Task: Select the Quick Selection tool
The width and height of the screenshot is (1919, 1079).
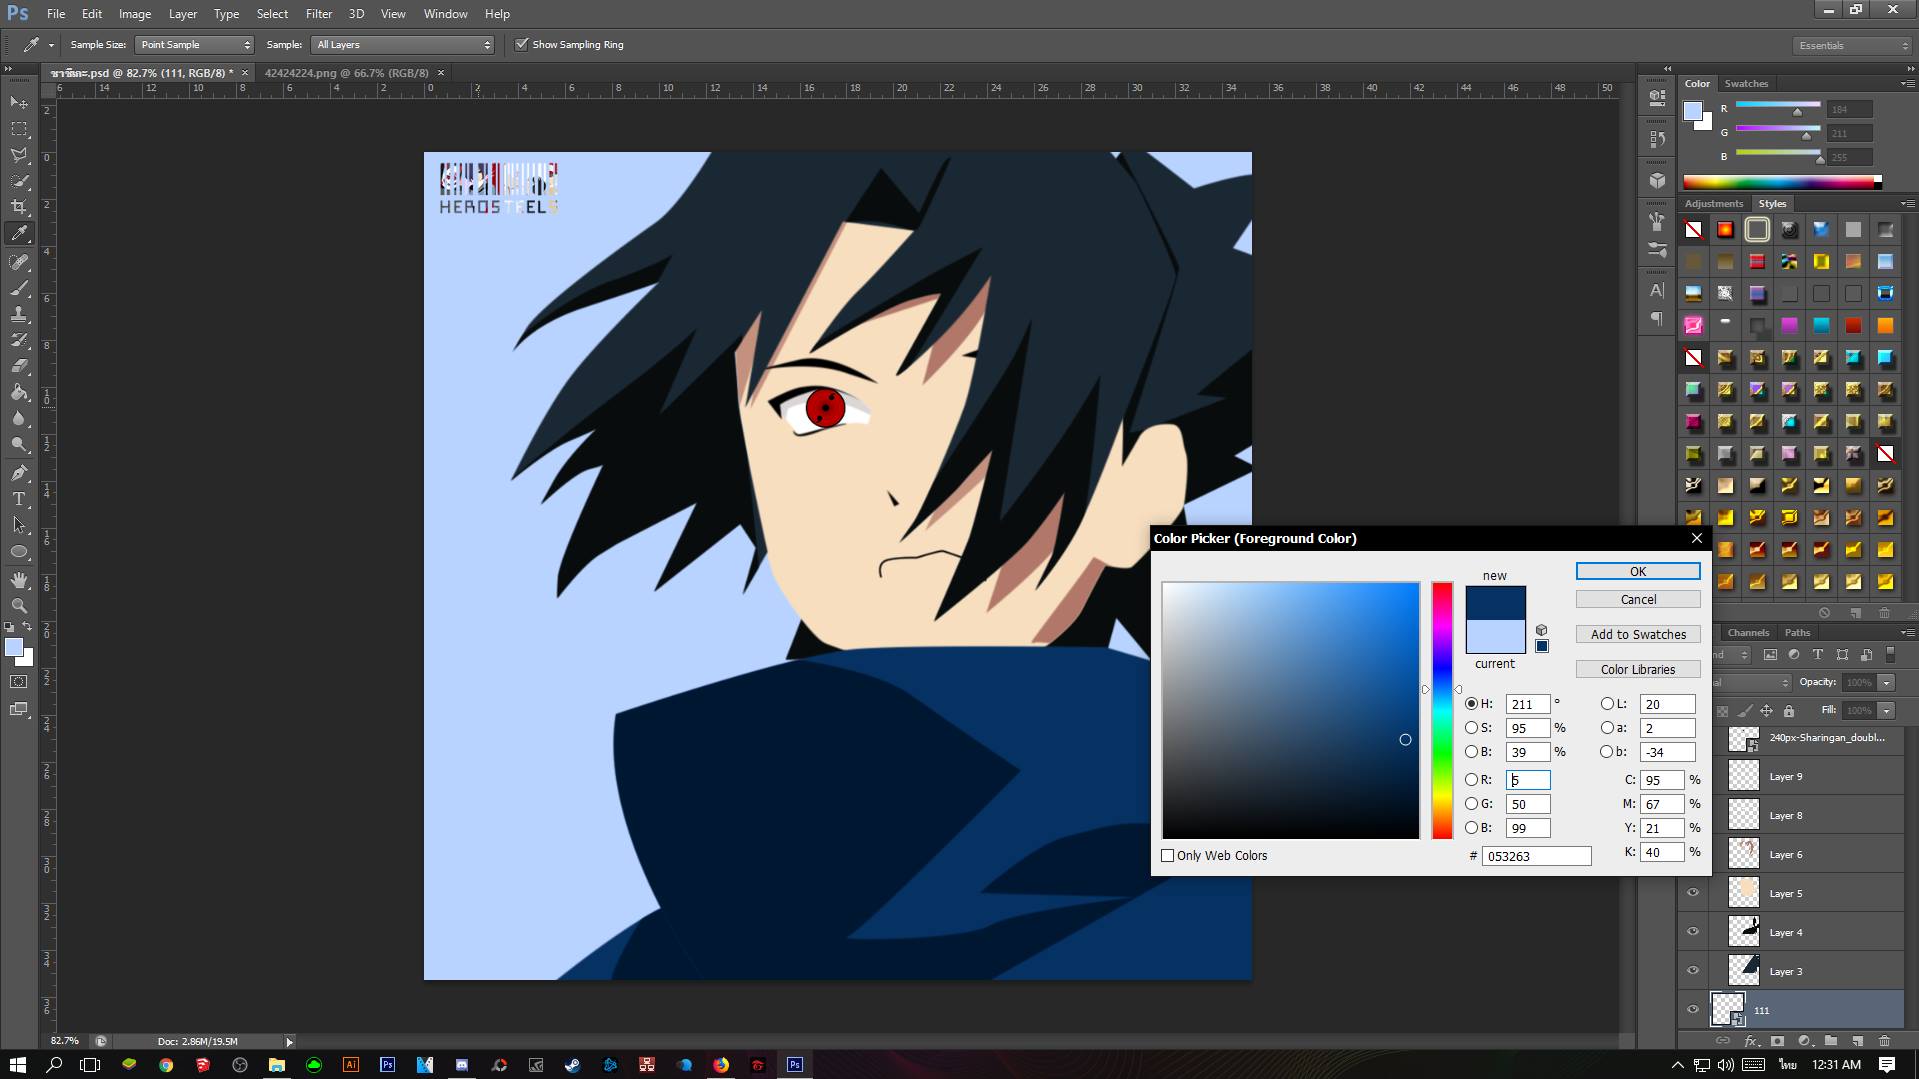Action: coord(19,181)
